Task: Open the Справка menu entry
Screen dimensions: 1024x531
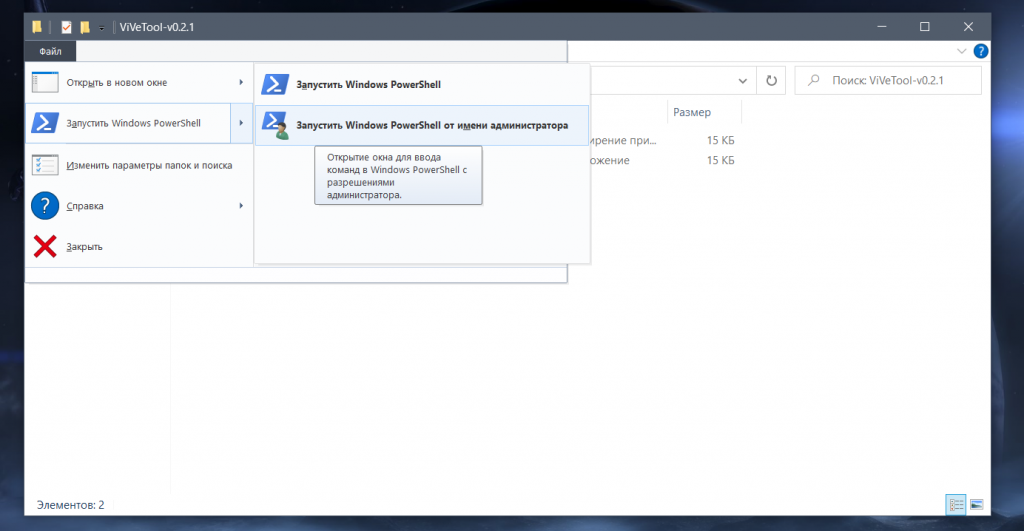Action: coord(139,206)
